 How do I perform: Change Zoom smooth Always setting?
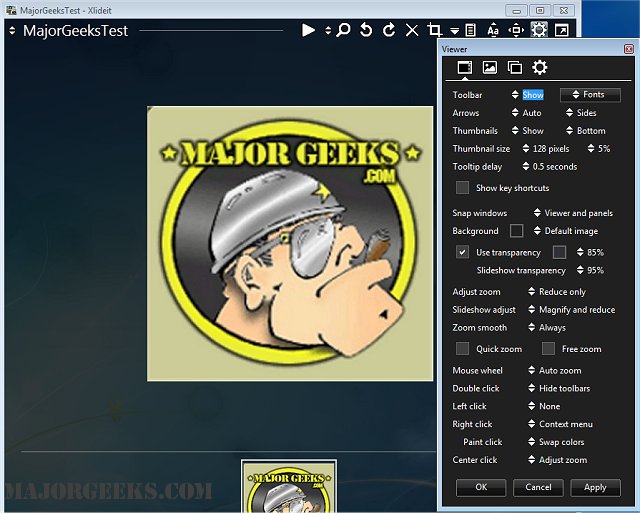coord(547,328)
